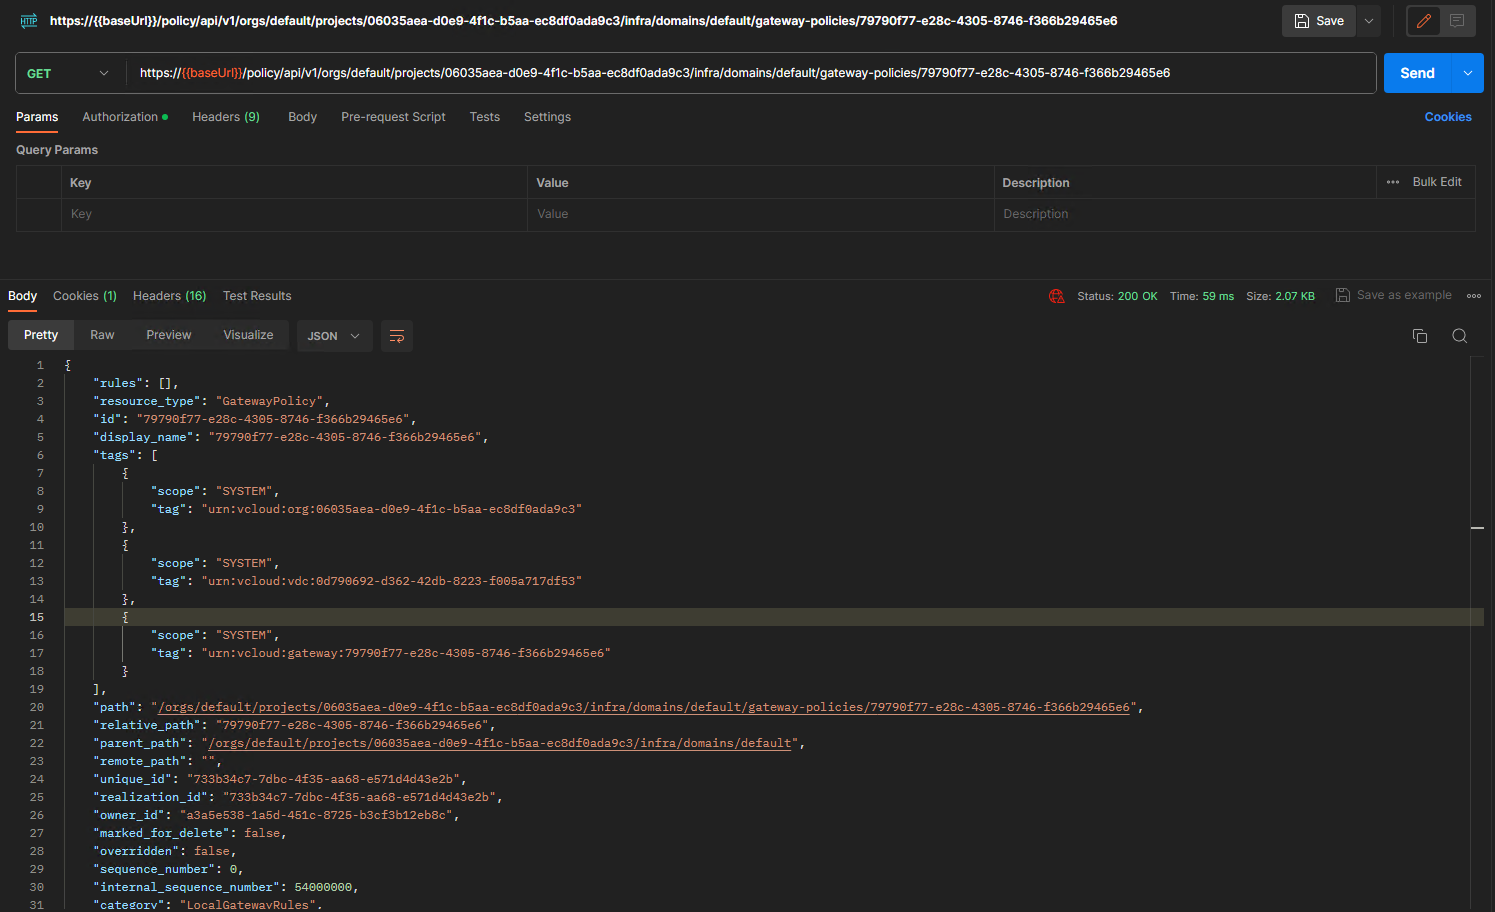Open the comments icon at top right
The image size is (1495, 912).
pyautogui.click(x=1457, y=21)
